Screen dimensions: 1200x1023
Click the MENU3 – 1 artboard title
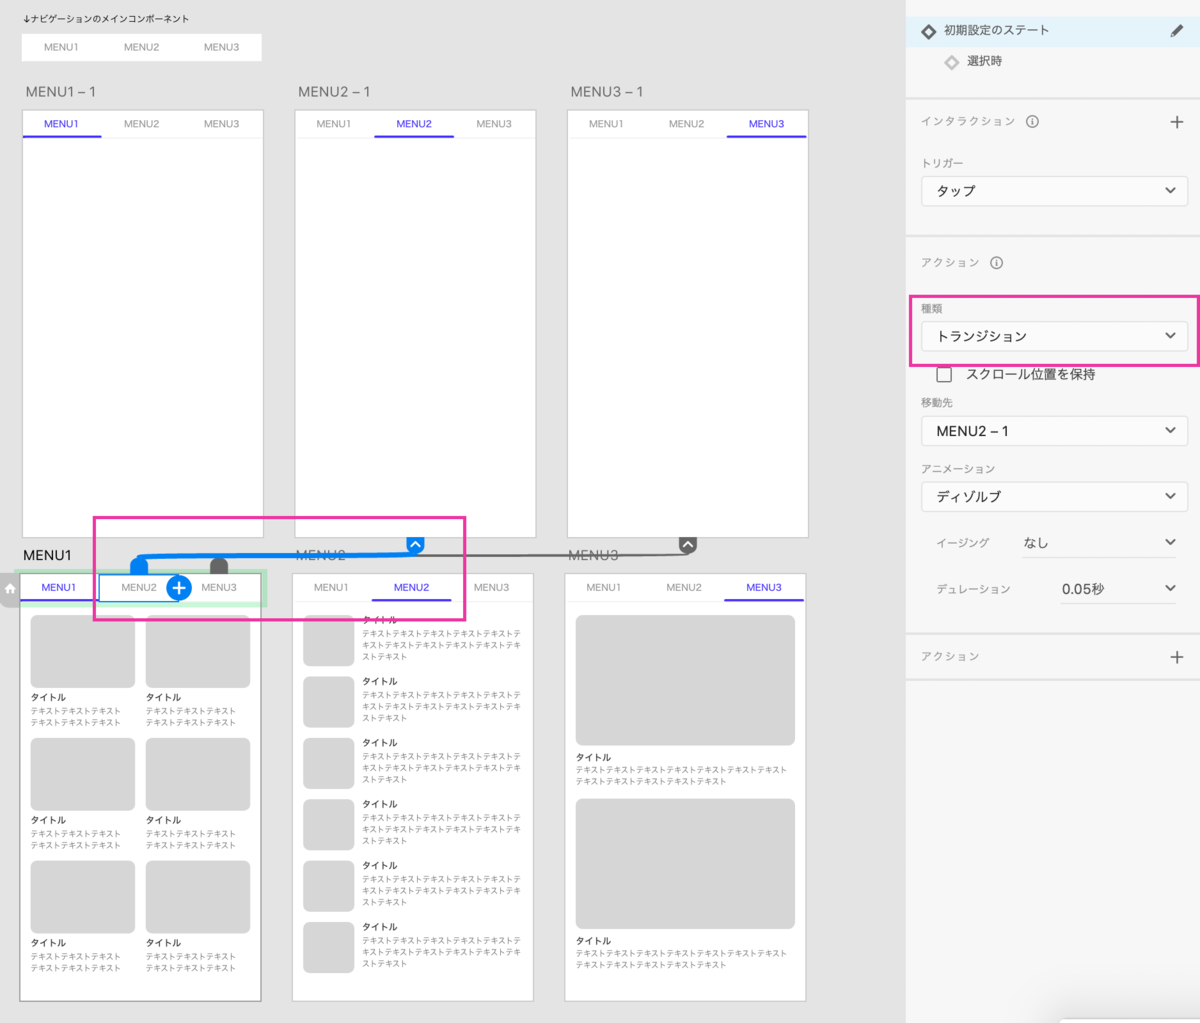[x=607, y=92]
